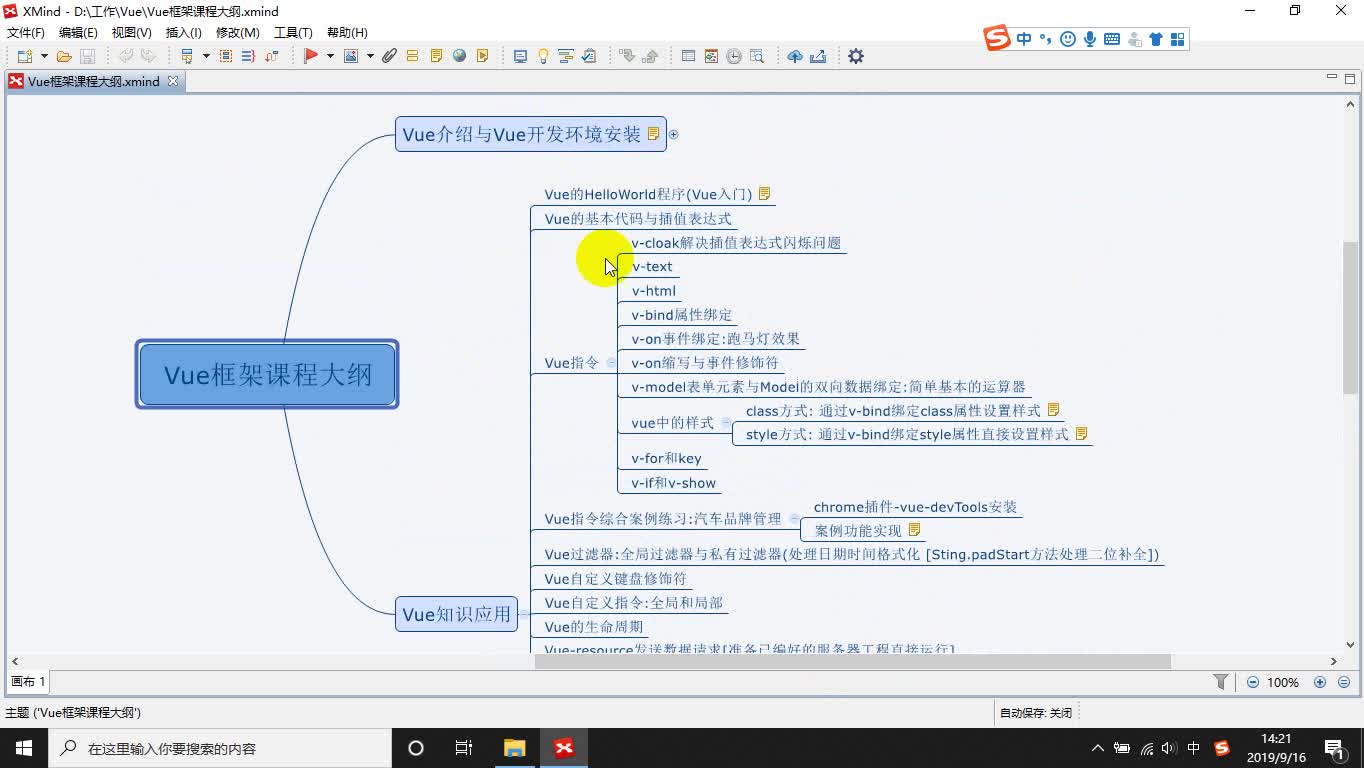The width and height of the screenshot is (1364, 768).
Task: Switch to the 画布 1 sheet
Action: coord(27,682)
